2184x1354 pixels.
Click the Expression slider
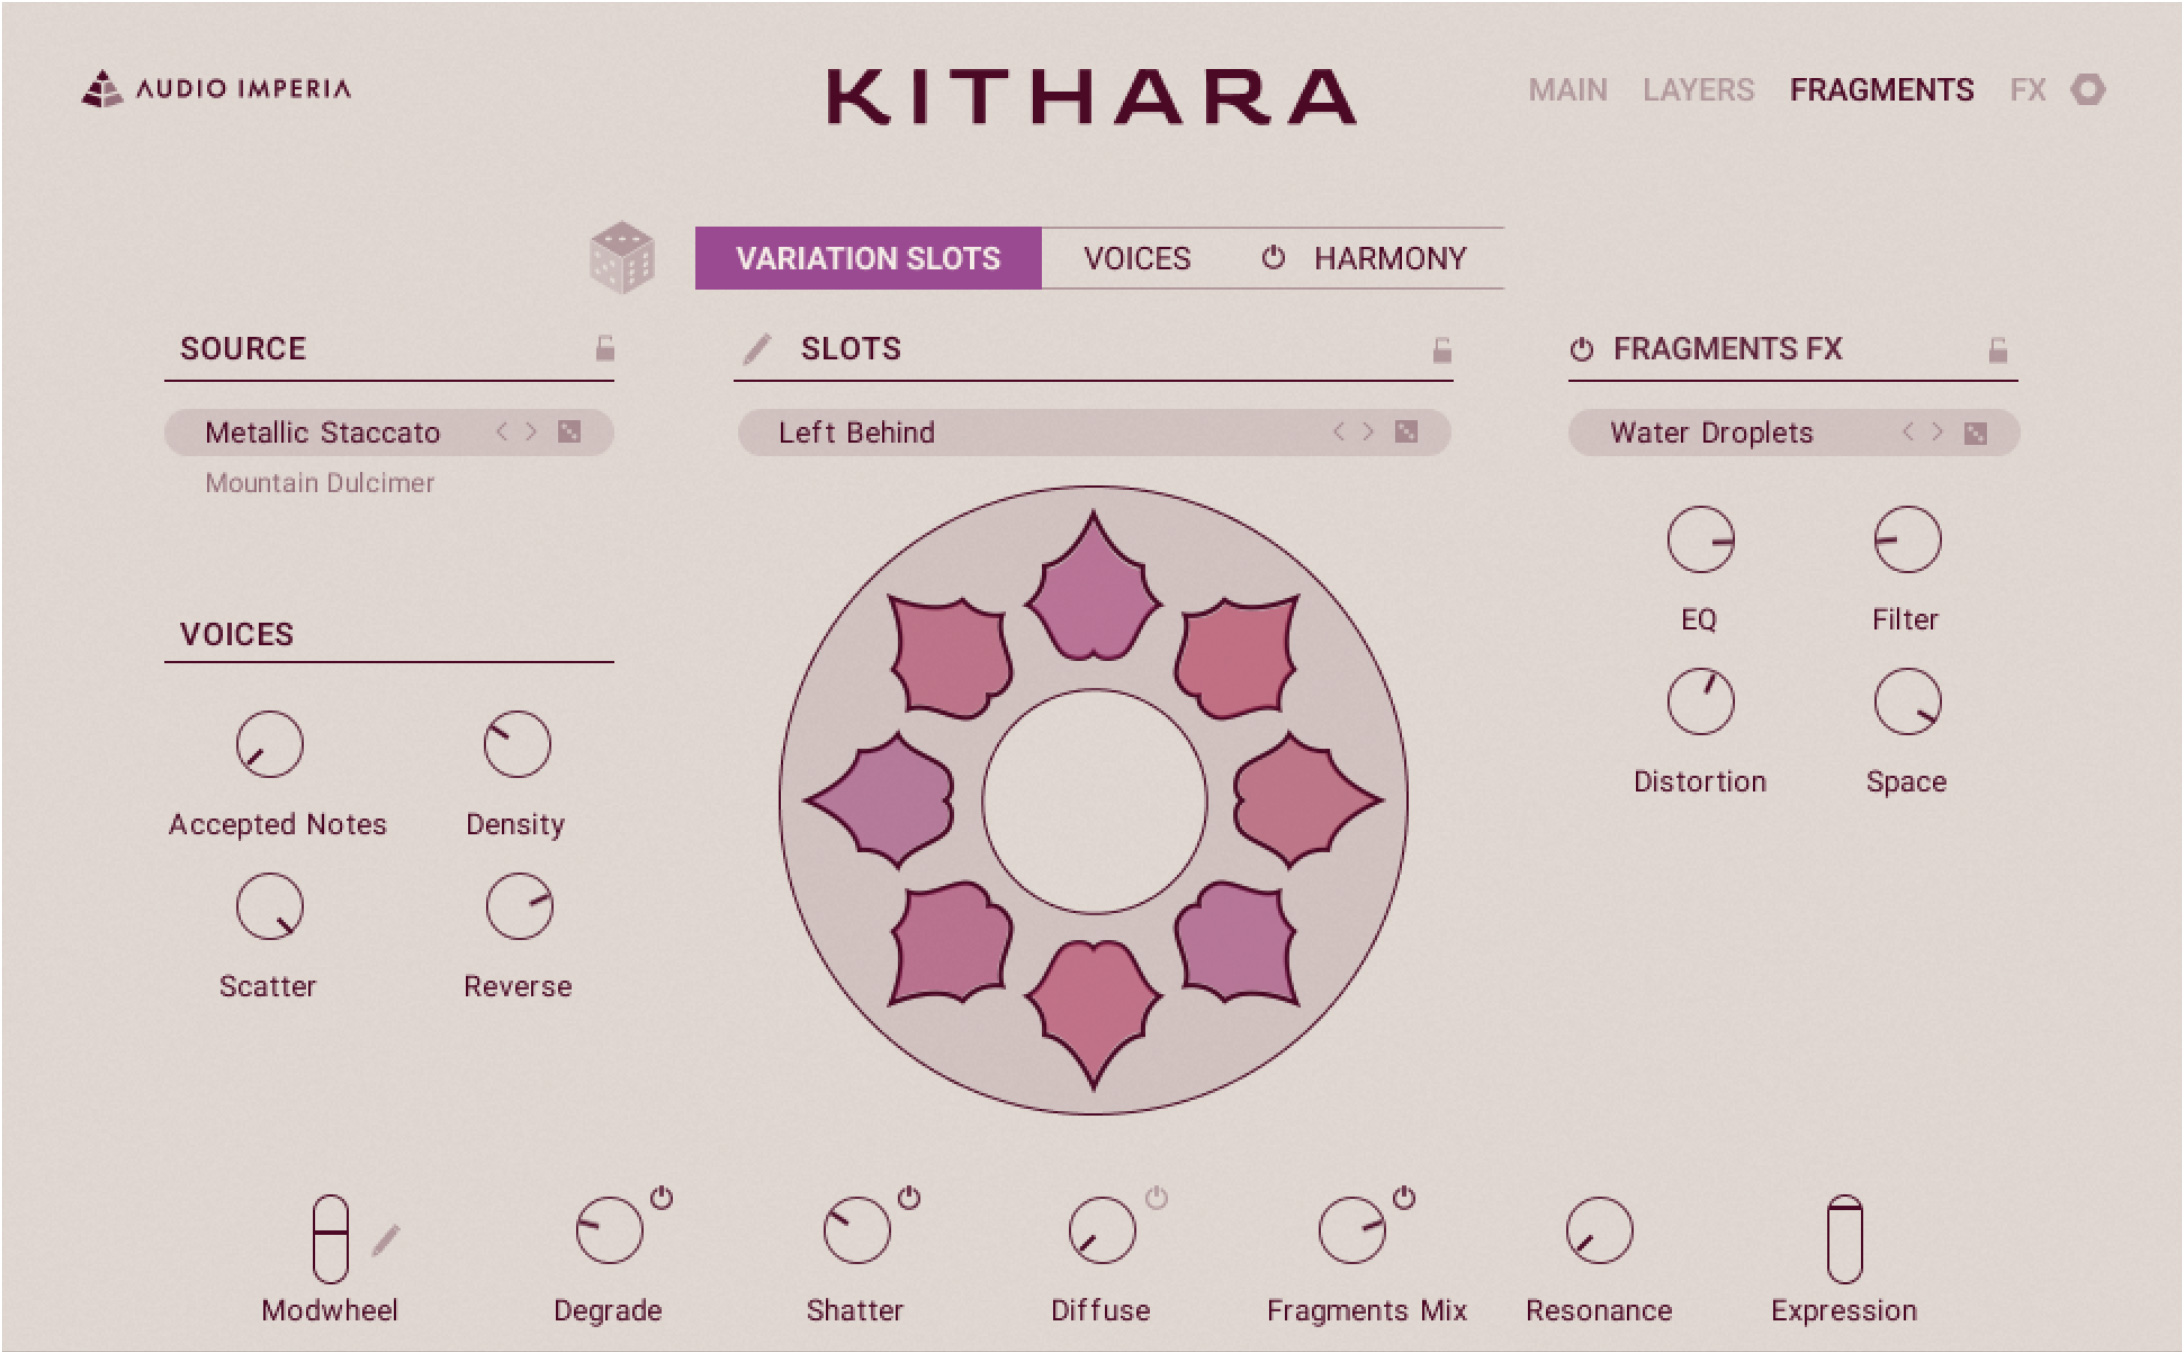1844,1238
